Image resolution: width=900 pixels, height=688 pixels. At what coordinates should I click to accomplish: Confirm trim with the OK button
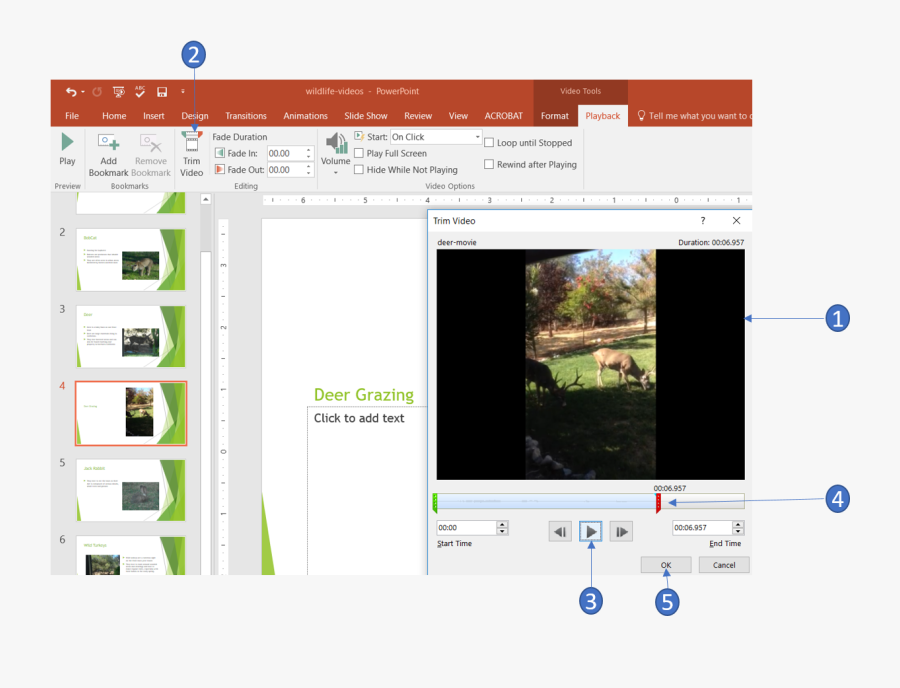(x=666, y=565)
